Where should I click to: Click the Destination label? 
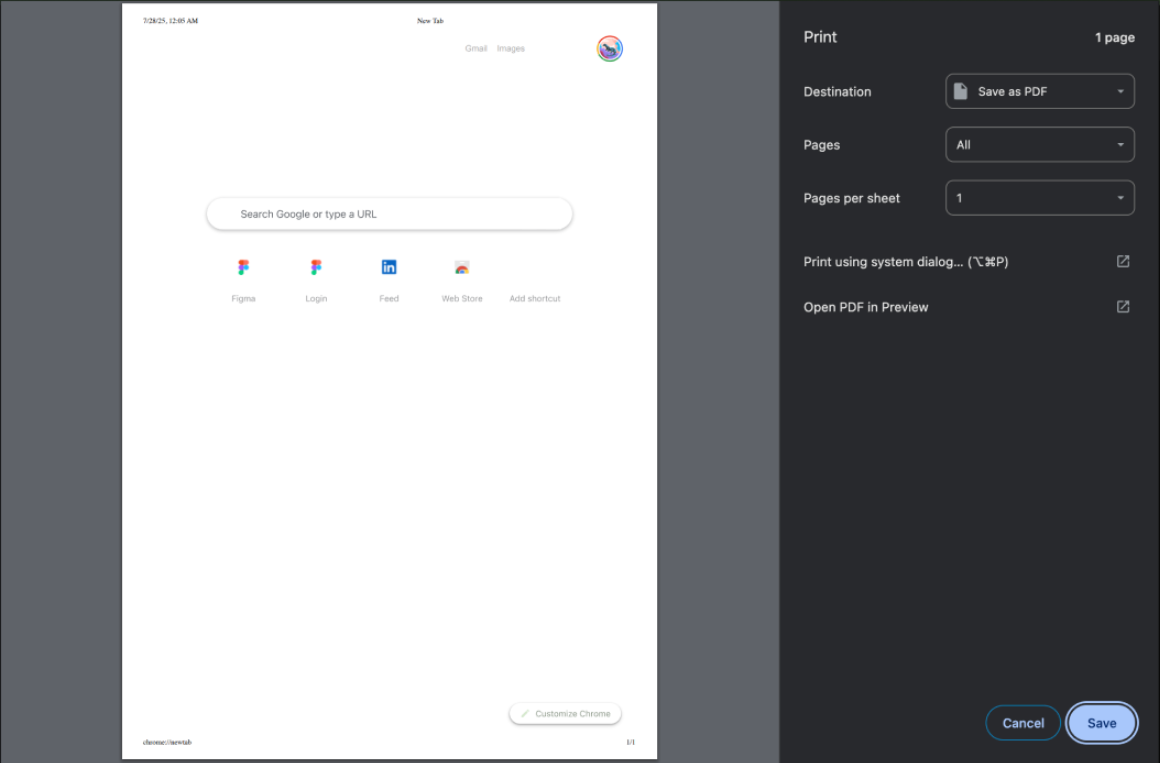[837, 92]
